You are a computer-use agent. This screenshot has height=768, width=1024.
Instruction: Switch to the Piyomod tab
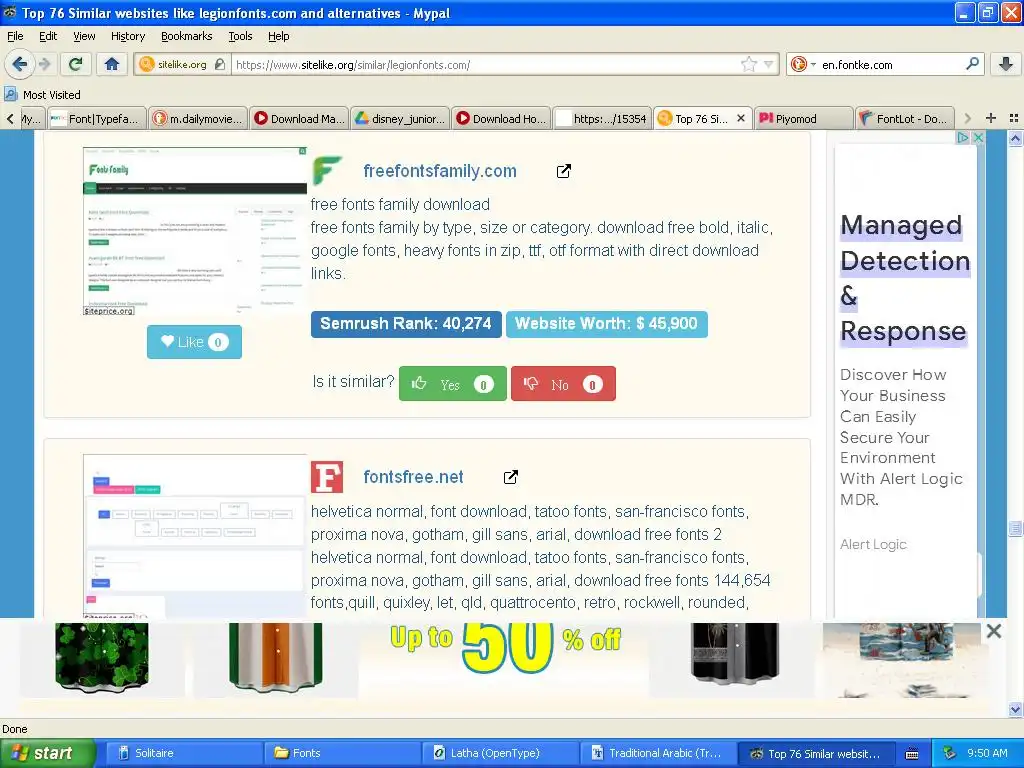(x=804, y=118)
